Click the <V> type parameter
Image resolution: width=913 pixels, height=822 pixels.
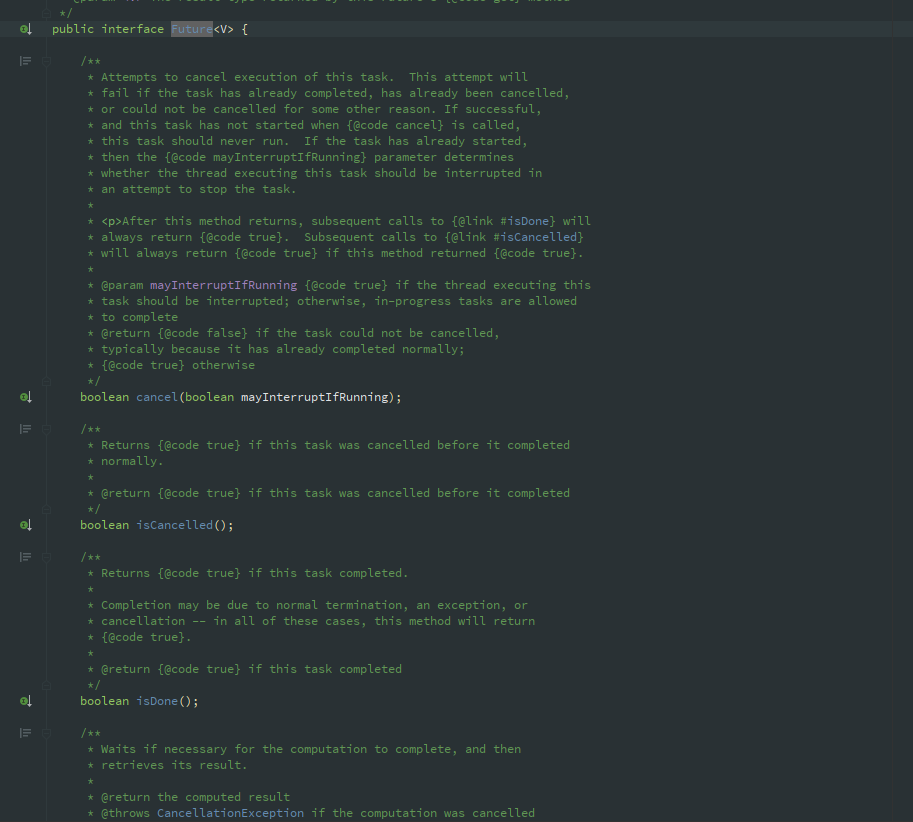pos(224,29)
